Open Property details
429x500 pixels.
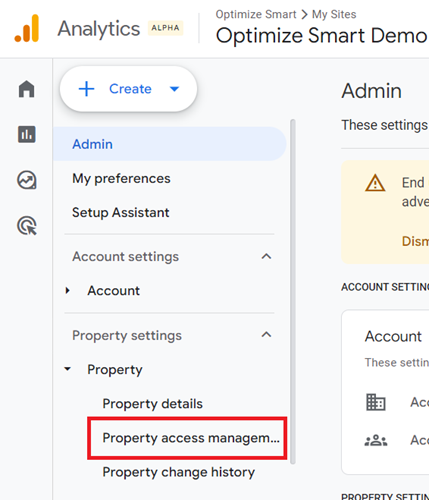pos(152,404)
